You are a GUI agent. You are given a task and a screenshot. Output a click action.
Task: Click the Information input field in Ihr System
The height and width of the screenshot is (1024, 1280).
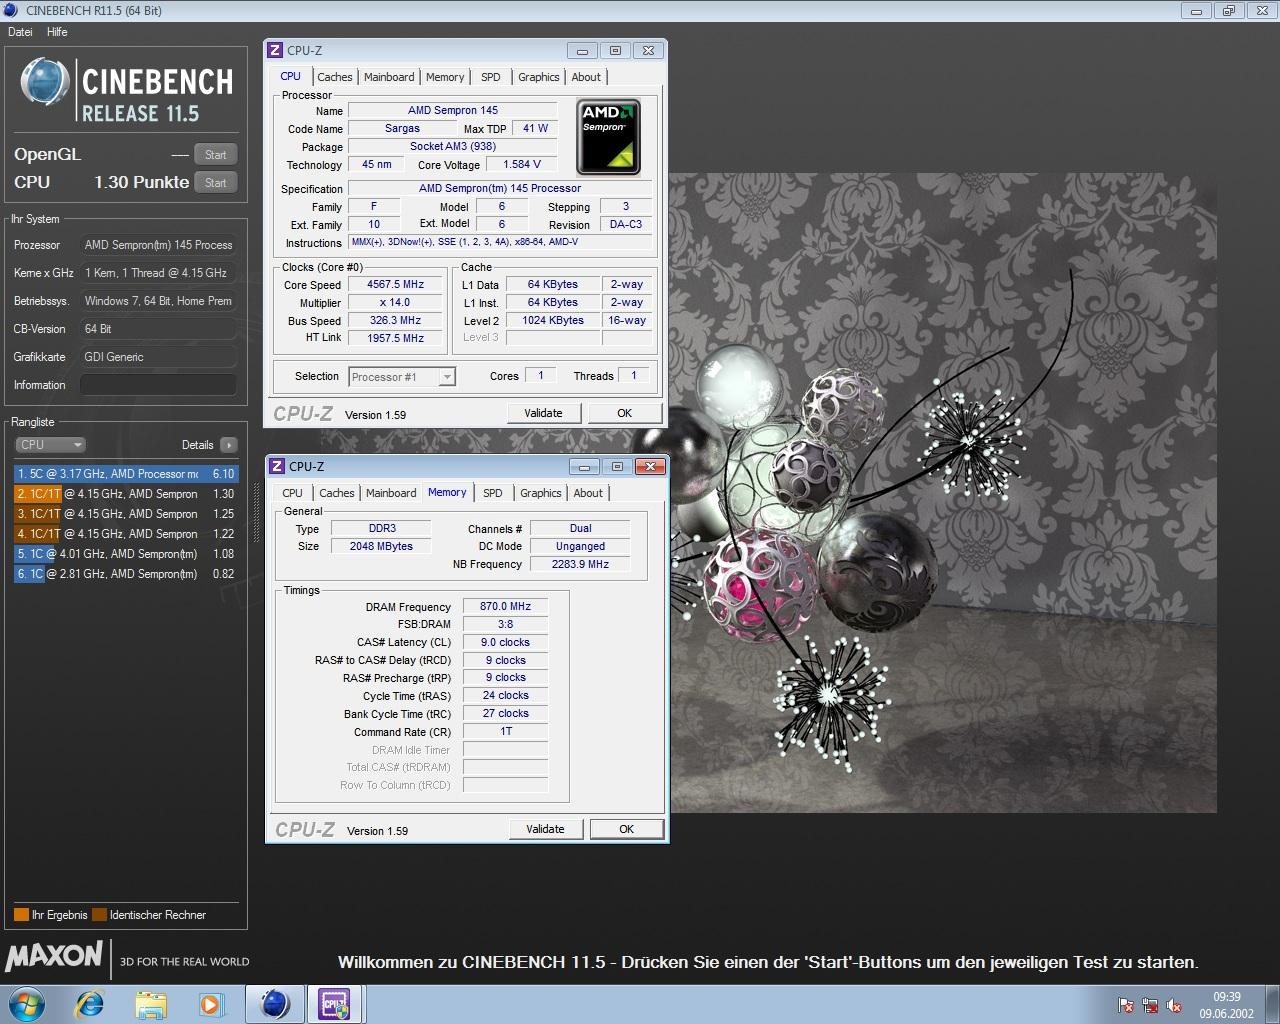tap(158, 385)
